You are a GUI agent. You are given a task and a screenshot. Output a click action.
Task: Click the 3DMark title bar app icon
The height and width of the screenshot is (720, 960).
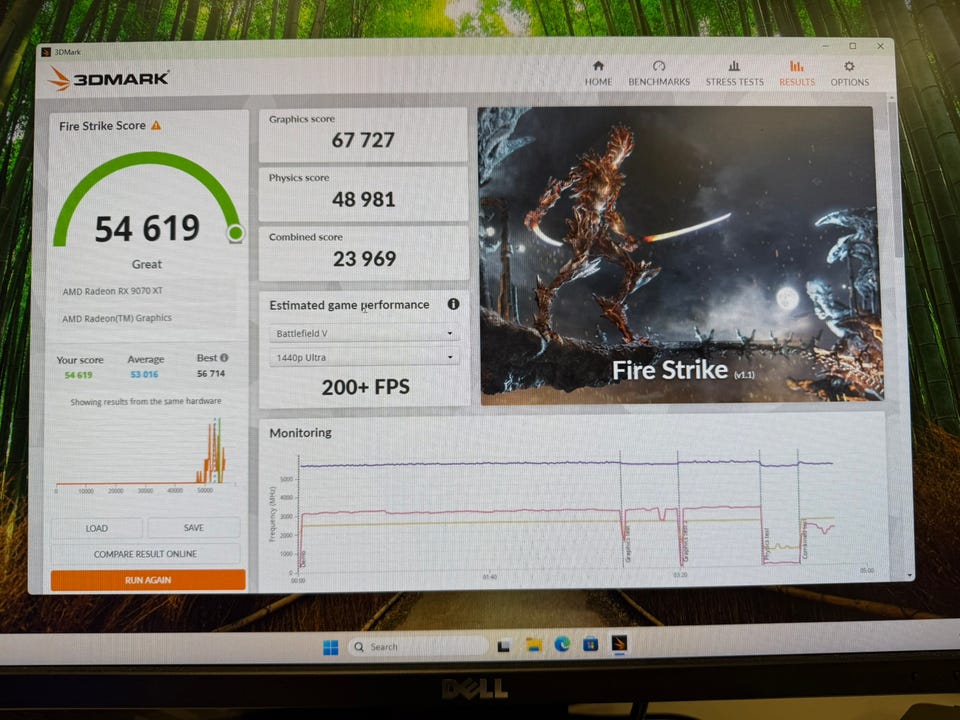46,52
